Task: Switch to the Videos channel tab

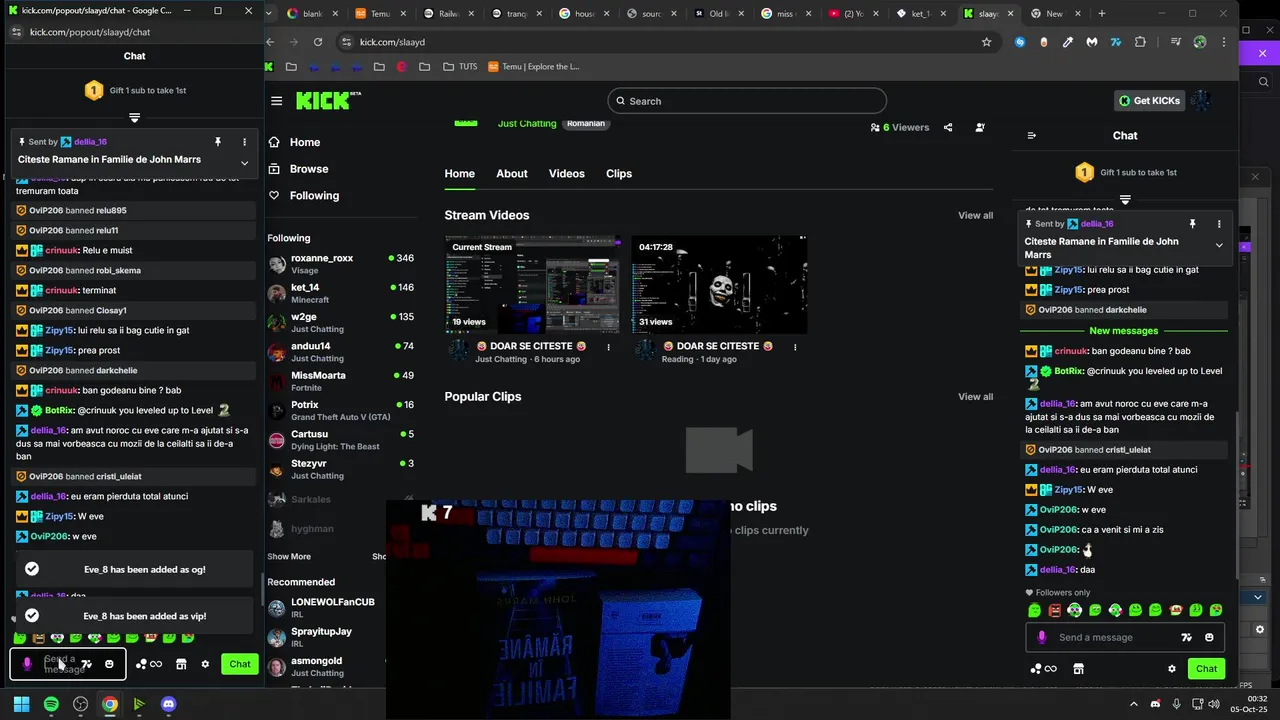Action: pyautogui.click(x=567, y=174)
